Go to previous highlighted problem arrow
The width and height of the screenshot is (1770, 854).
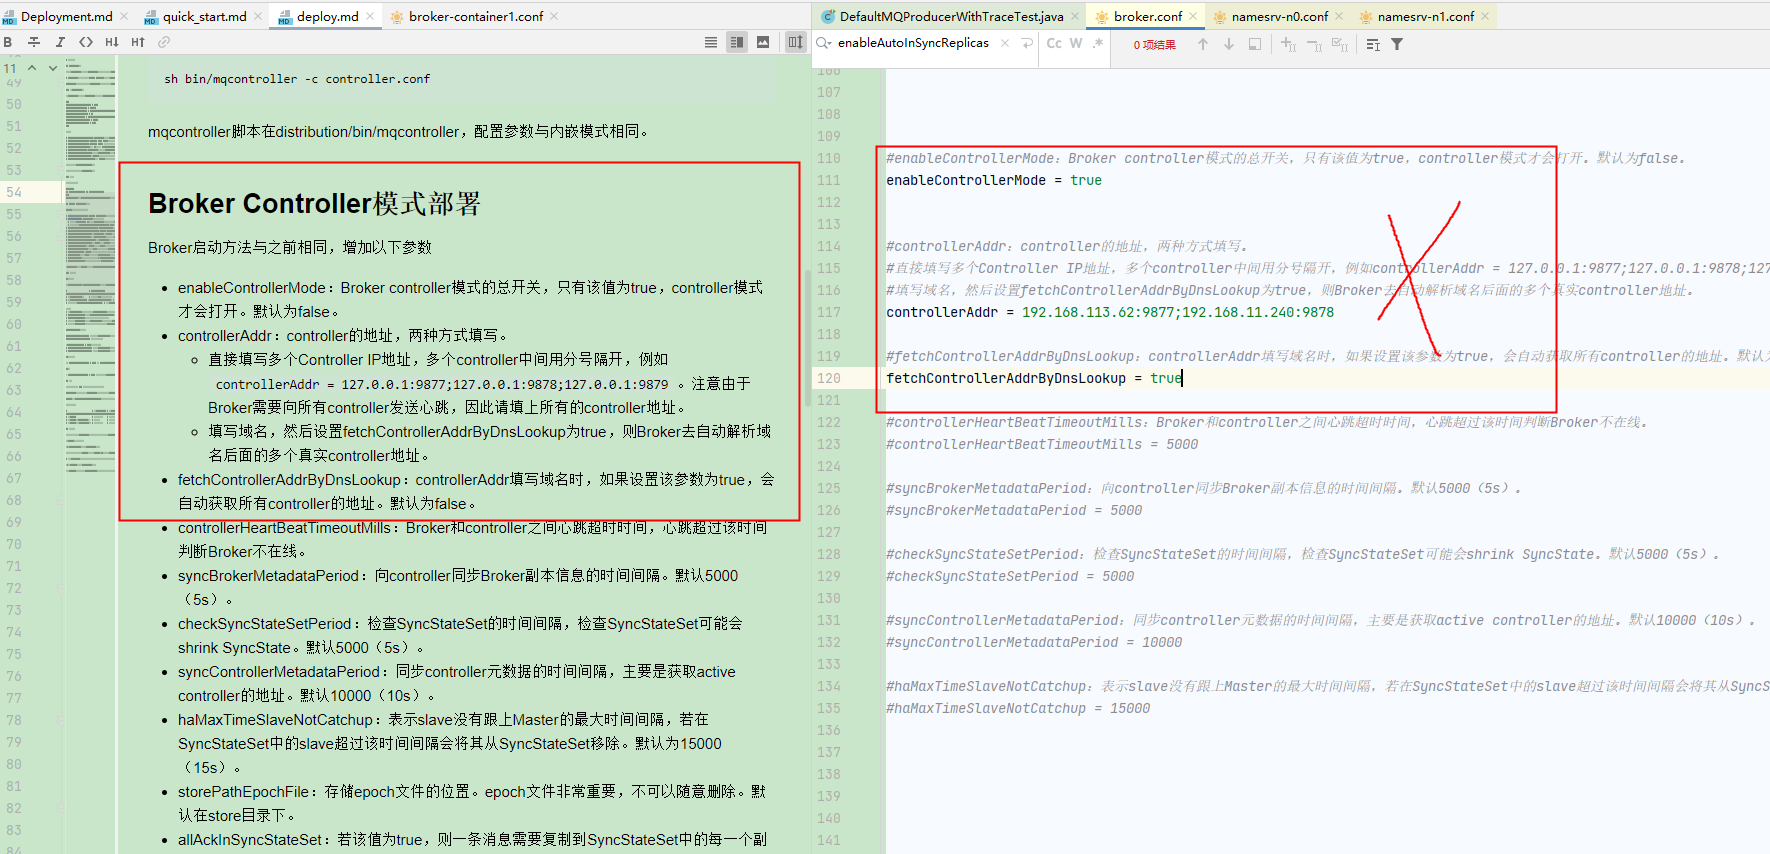32,68
